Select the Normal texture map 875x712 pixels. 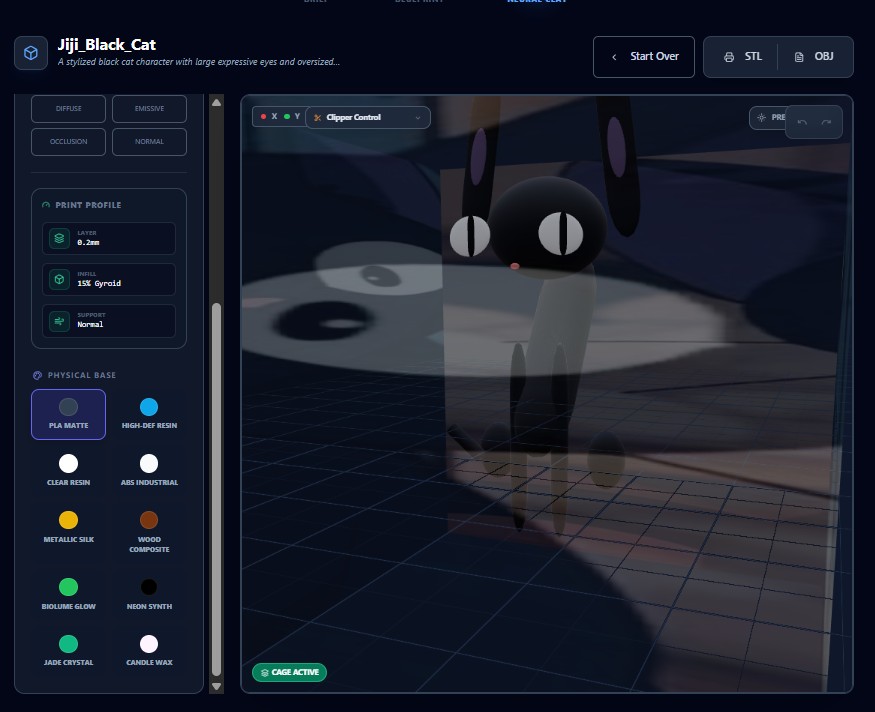(x=149, y=142)
